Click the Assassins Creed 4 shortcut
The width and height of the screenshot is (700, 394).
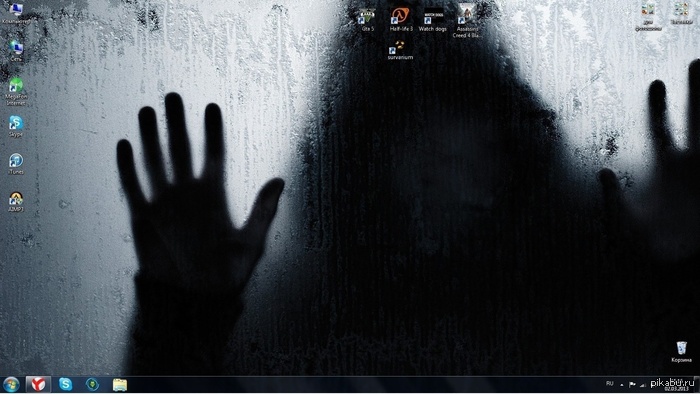[x=467, y=21]
